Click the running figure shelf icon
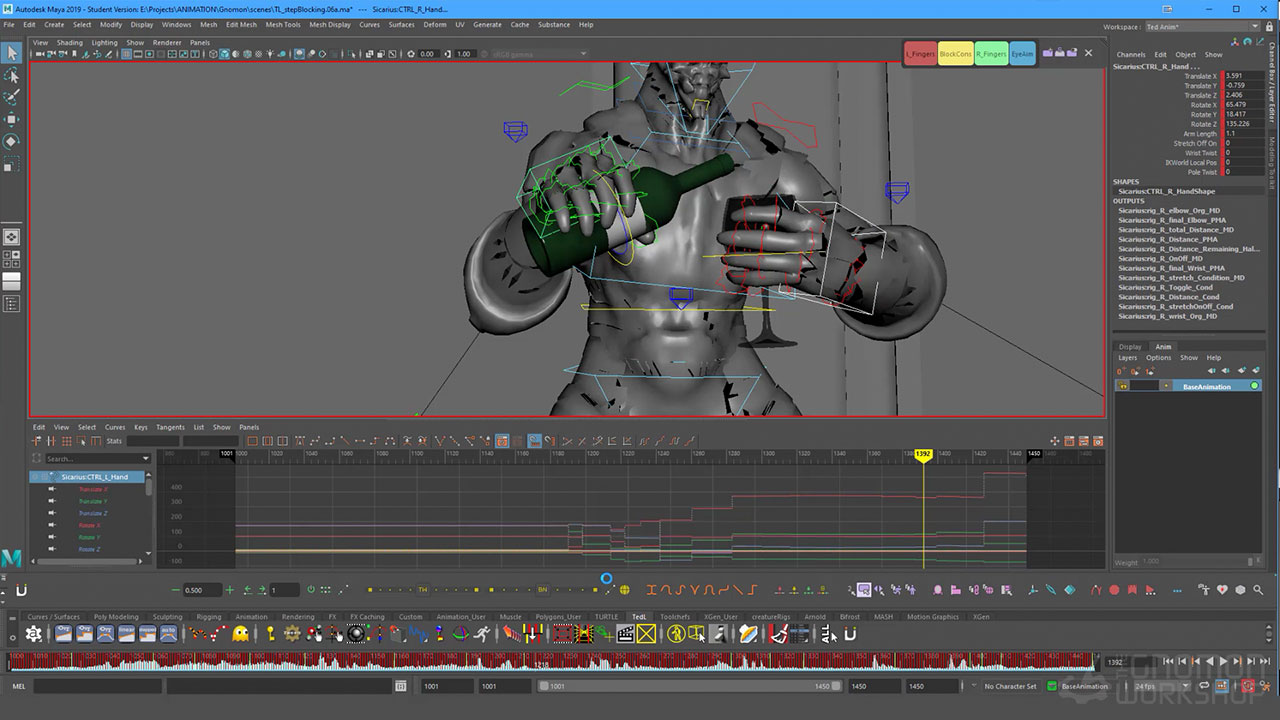This screenshot has width=1280, height=720. 483,633
